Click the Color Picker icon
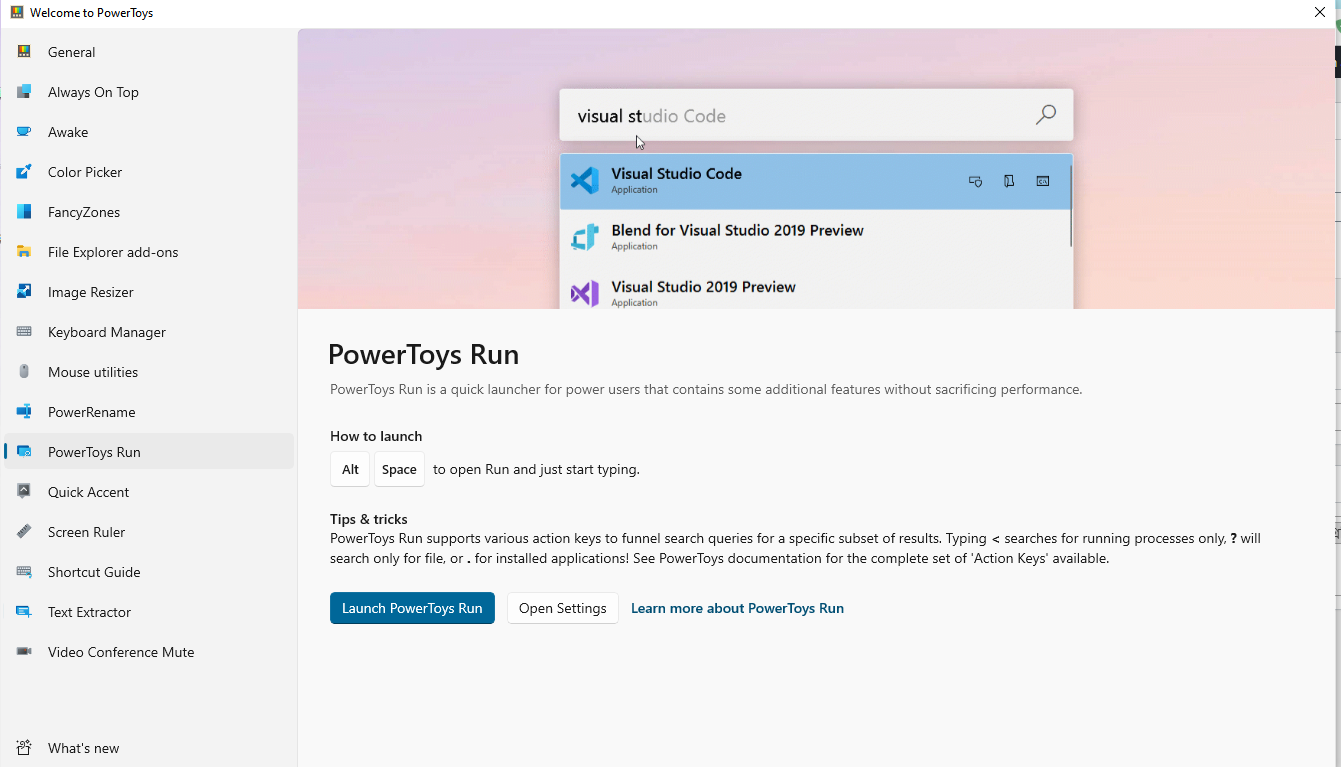This screenshot has width=1341, height=767. pos(24,172)
